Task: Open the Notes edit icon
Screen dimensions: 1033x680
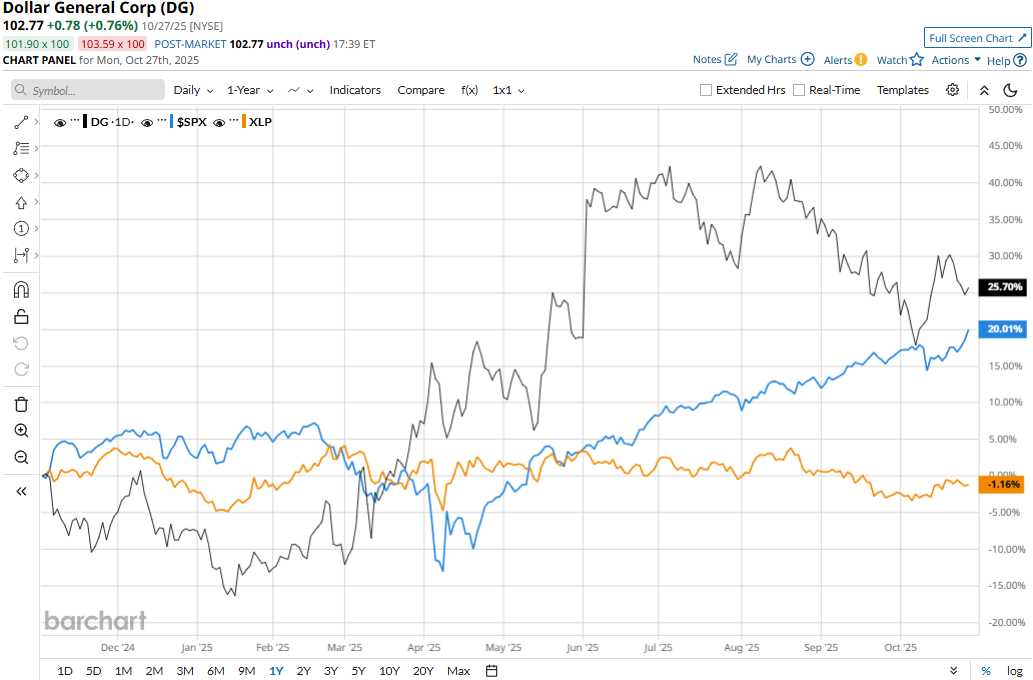Action: pos(731,59)
